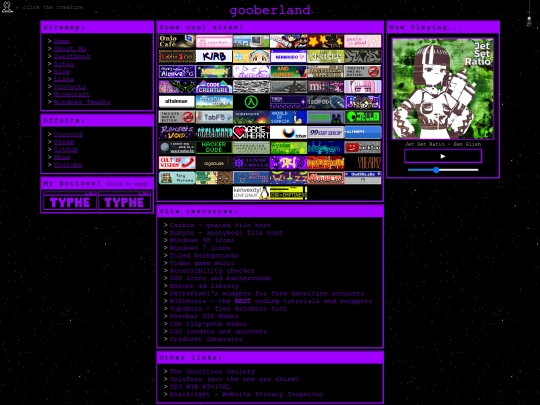Open the yellow star cat button

325,41
